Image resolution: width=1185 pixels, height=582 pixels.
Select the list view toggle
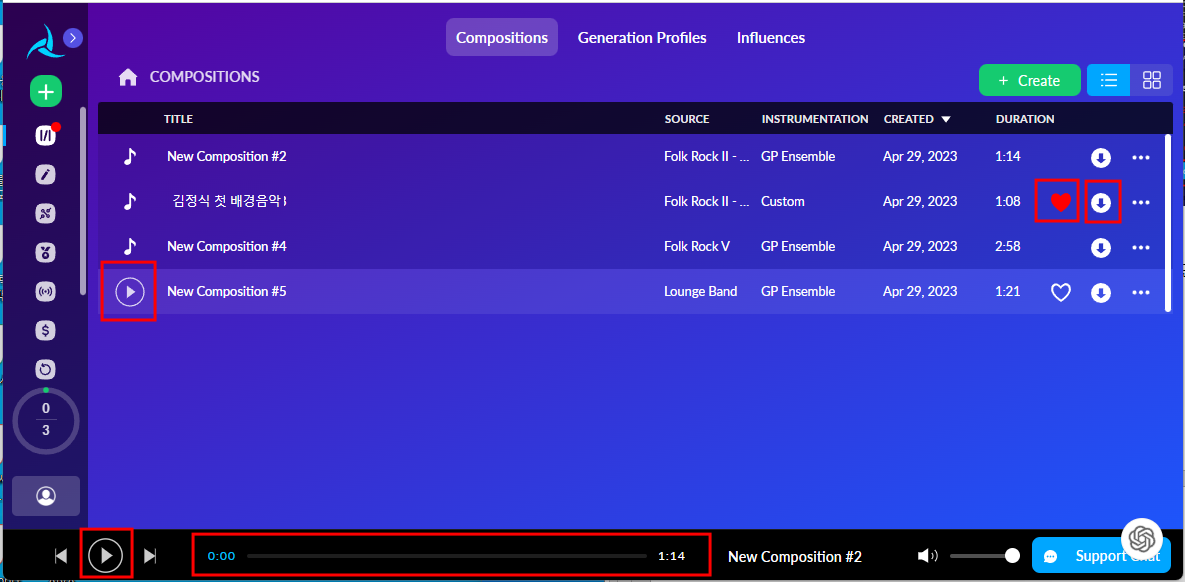(x=1109, y=80)
